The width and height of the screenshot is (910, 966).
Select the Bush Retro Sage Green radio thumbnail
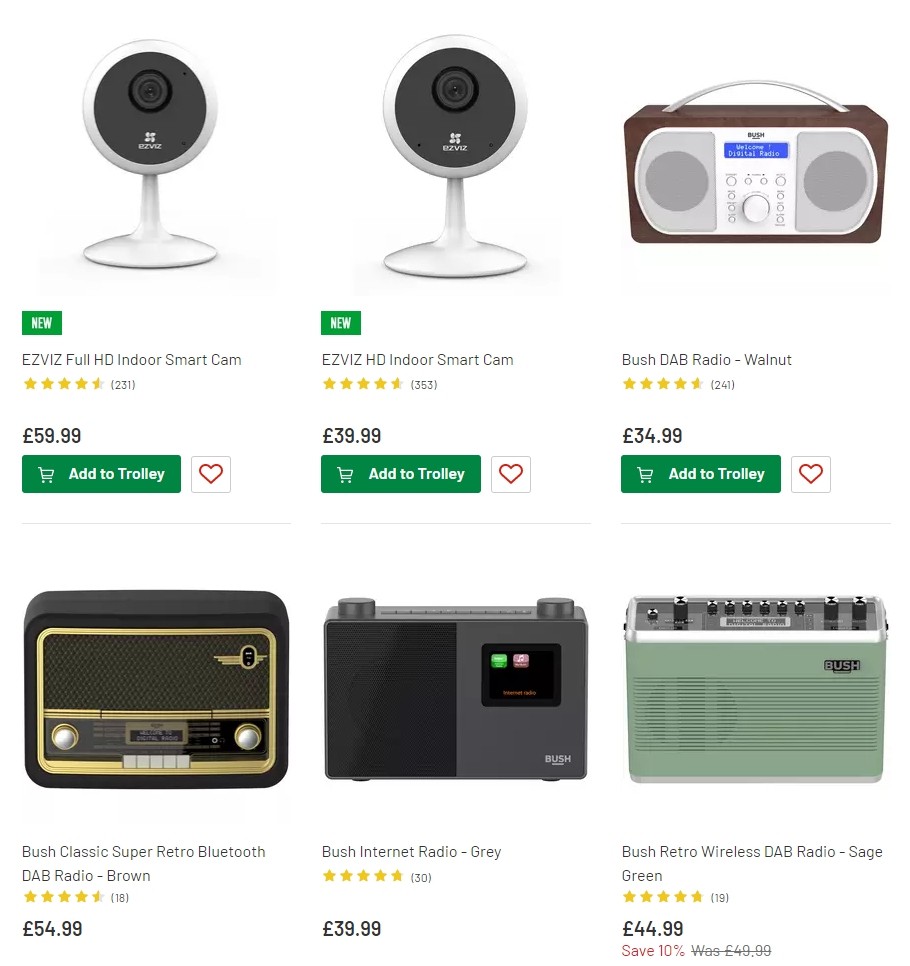coord(755,690)
